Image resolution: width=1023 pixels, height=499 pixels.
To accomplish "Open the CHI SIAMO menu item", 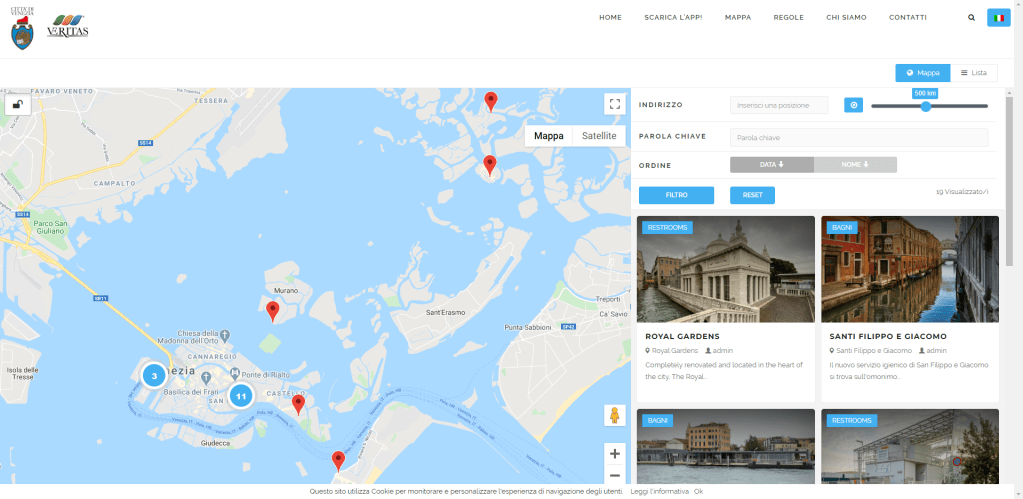I will coord(846,17).
